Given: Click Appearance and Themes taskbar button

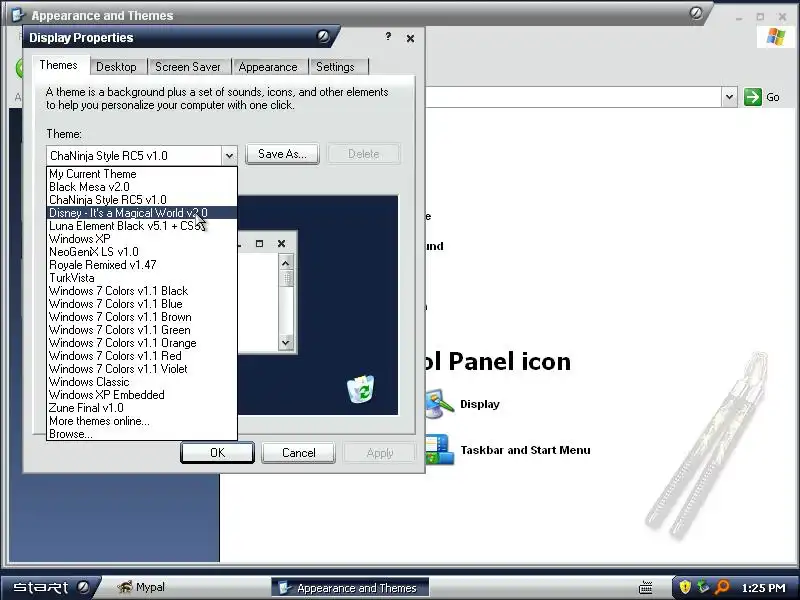Looking at the screenshot, I should 349,588.
